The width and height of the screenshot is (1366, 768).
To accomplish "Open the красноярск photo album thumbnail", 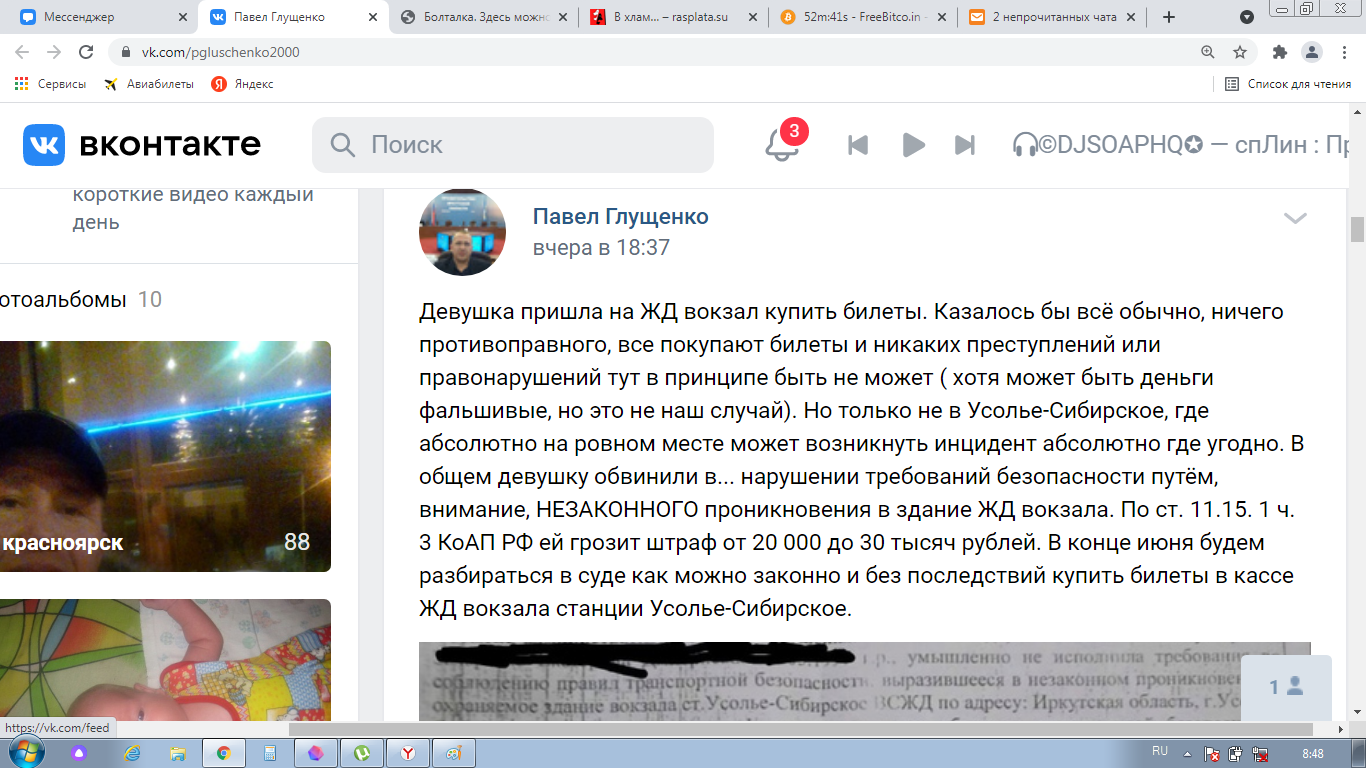I will click(x=165, y=456).
